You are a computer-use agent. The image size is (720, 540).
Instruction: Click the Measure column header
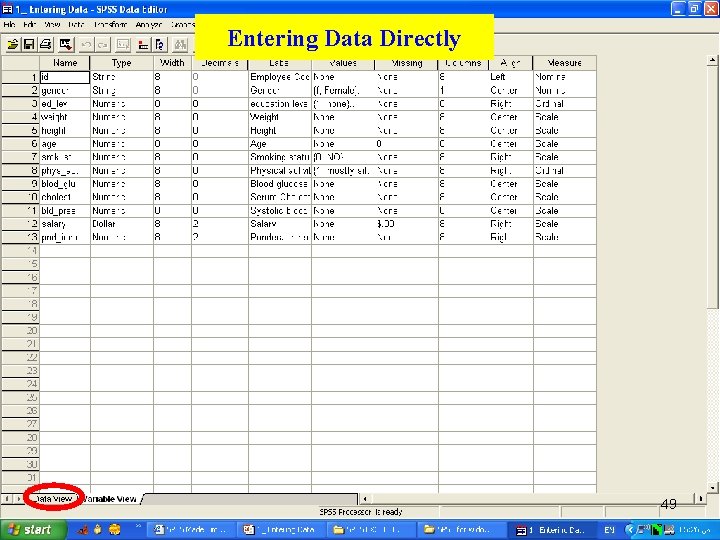click(x=565, y=63)
